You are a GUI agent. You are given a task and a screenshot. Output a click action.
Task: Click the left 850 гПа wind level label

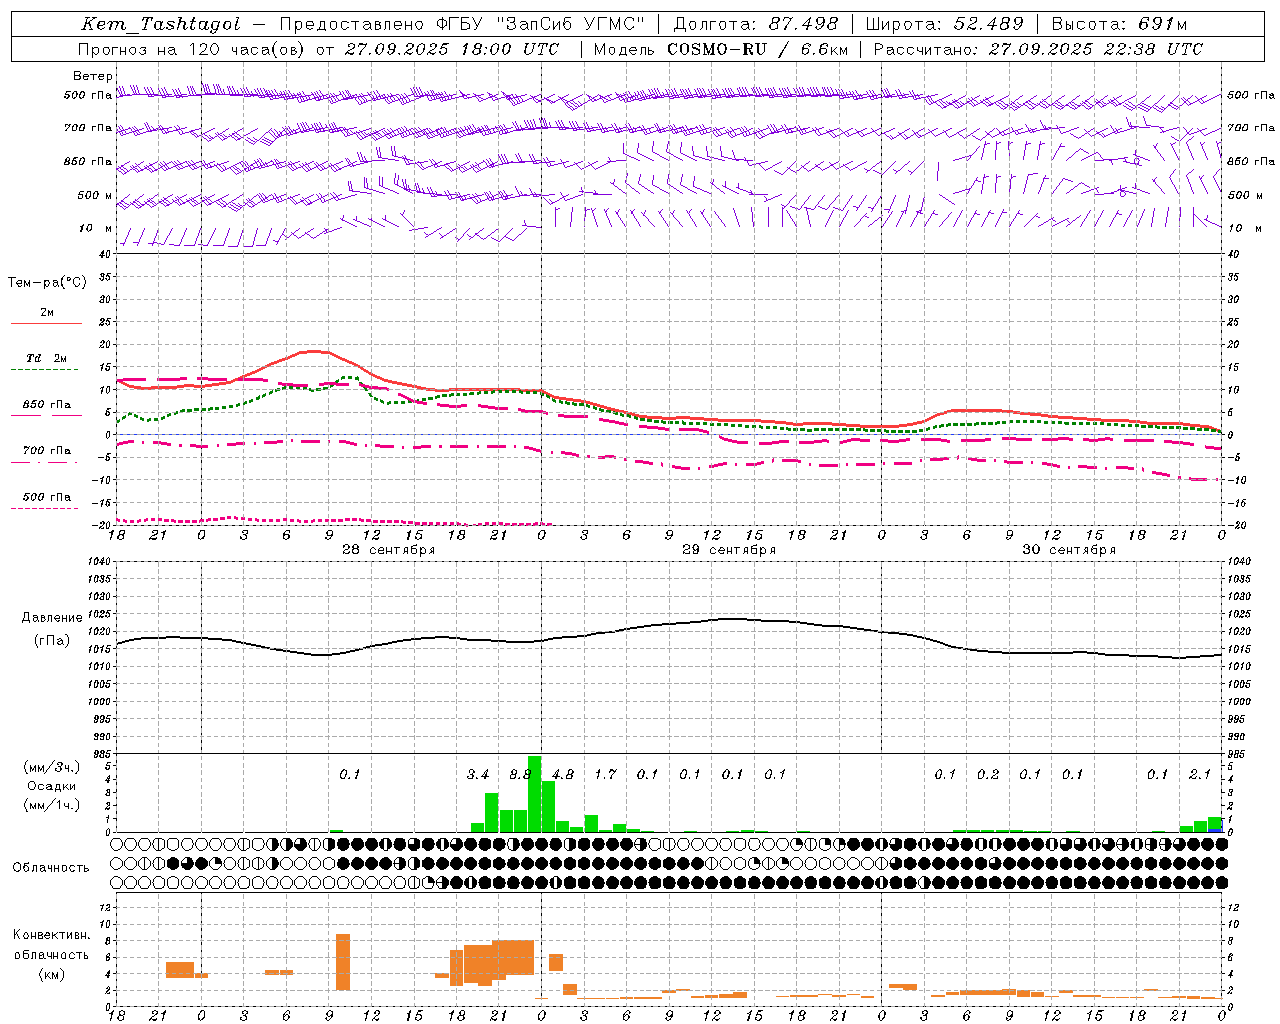click(88, 161)
